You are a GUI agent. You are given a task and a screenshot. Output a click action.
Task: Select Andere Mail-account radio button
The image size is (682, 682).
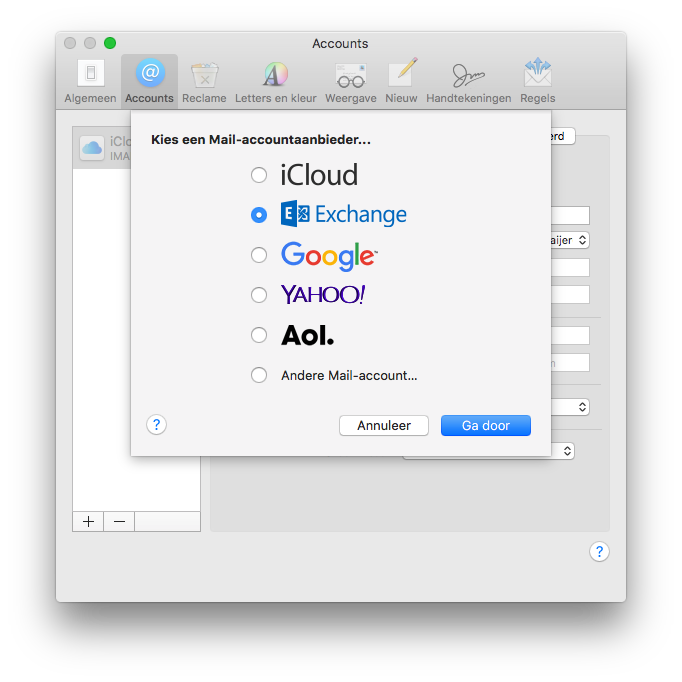tap(259, 375)
